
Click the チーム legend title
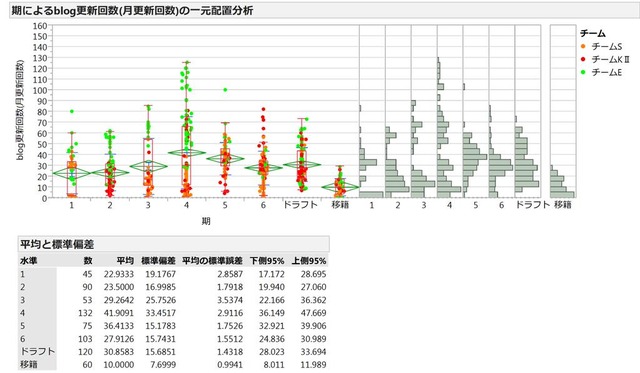[593, 33]
